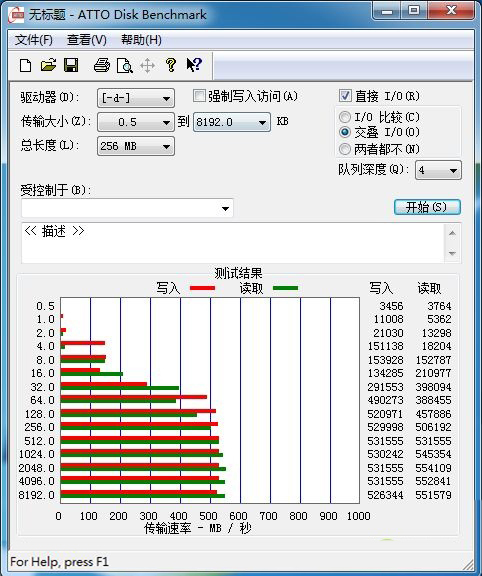Click read value 554109 for the 2048.0 row
This screenshot has height=576, width=482.
click(433, 468)
